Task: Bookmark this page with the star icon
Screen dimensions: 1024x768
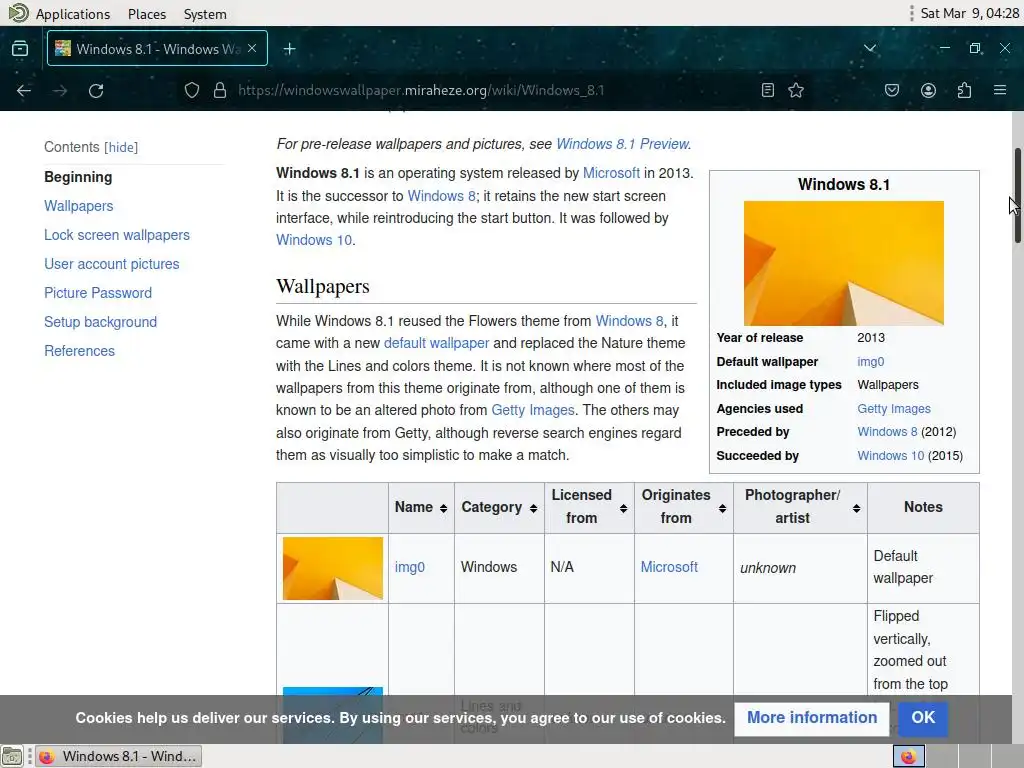Action: coord(796,90)
